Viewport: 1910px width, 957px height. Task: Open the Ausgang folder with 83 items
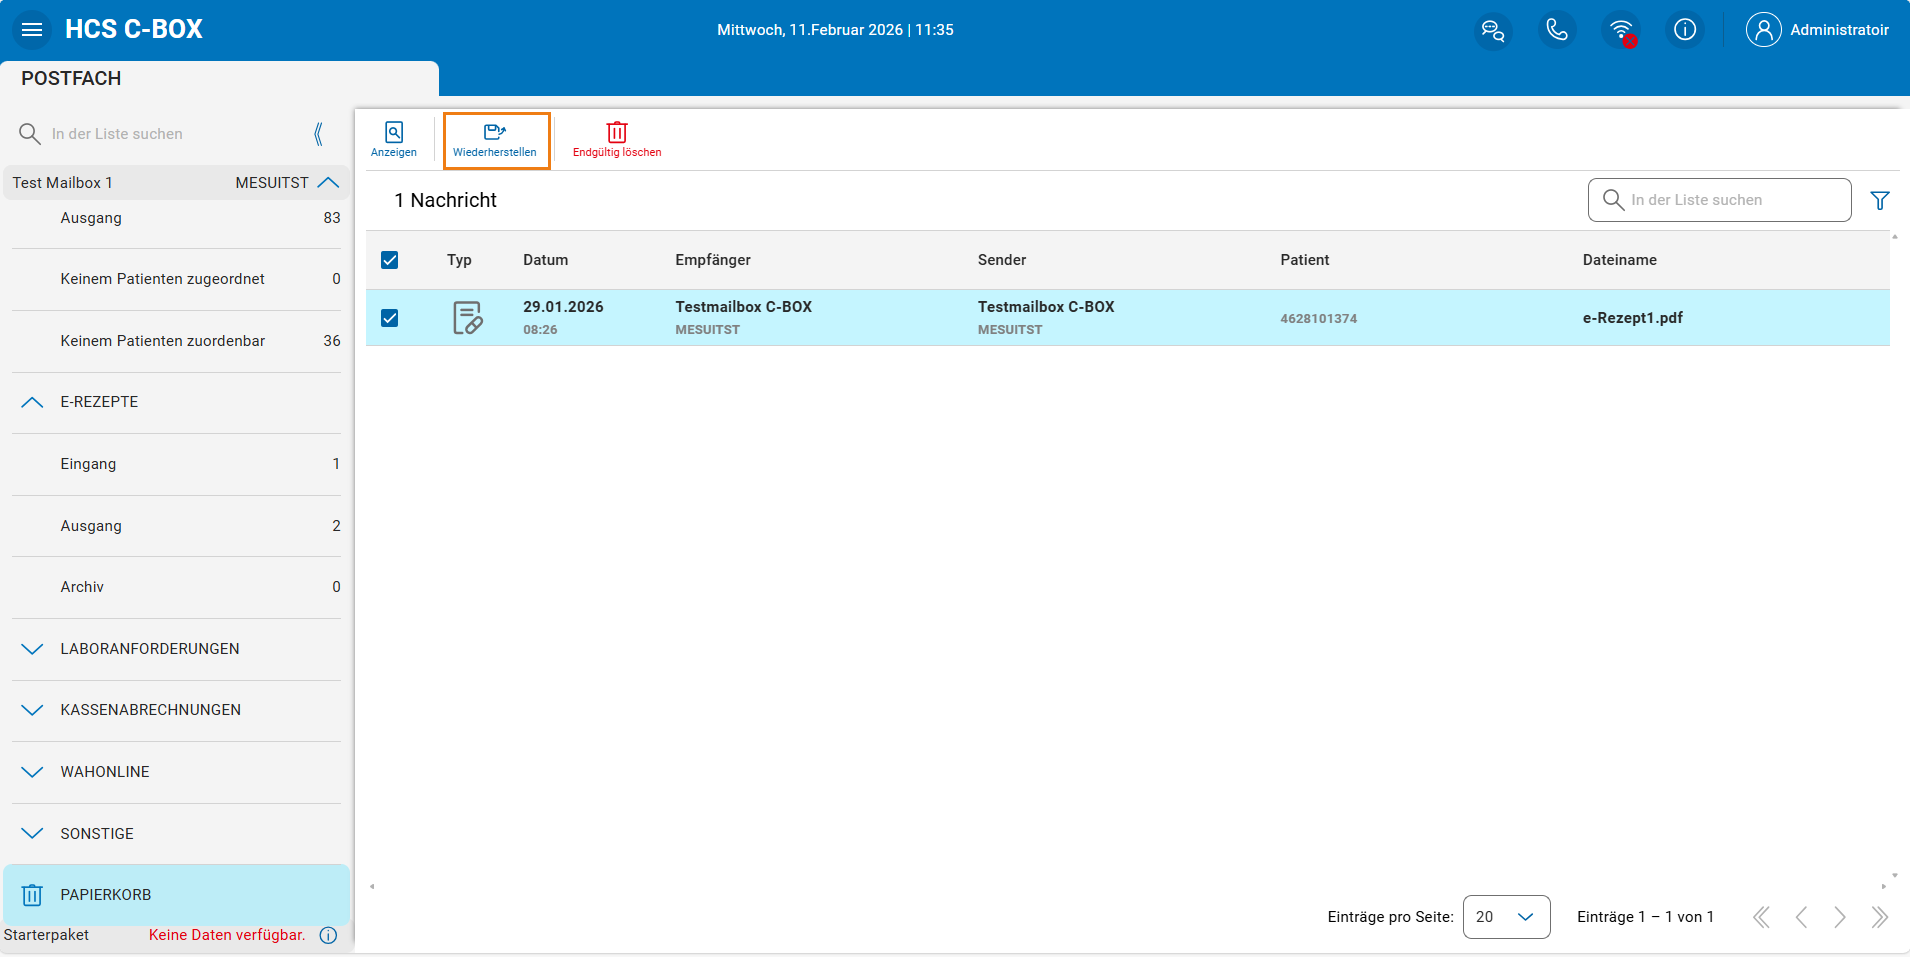pos(177,218)
